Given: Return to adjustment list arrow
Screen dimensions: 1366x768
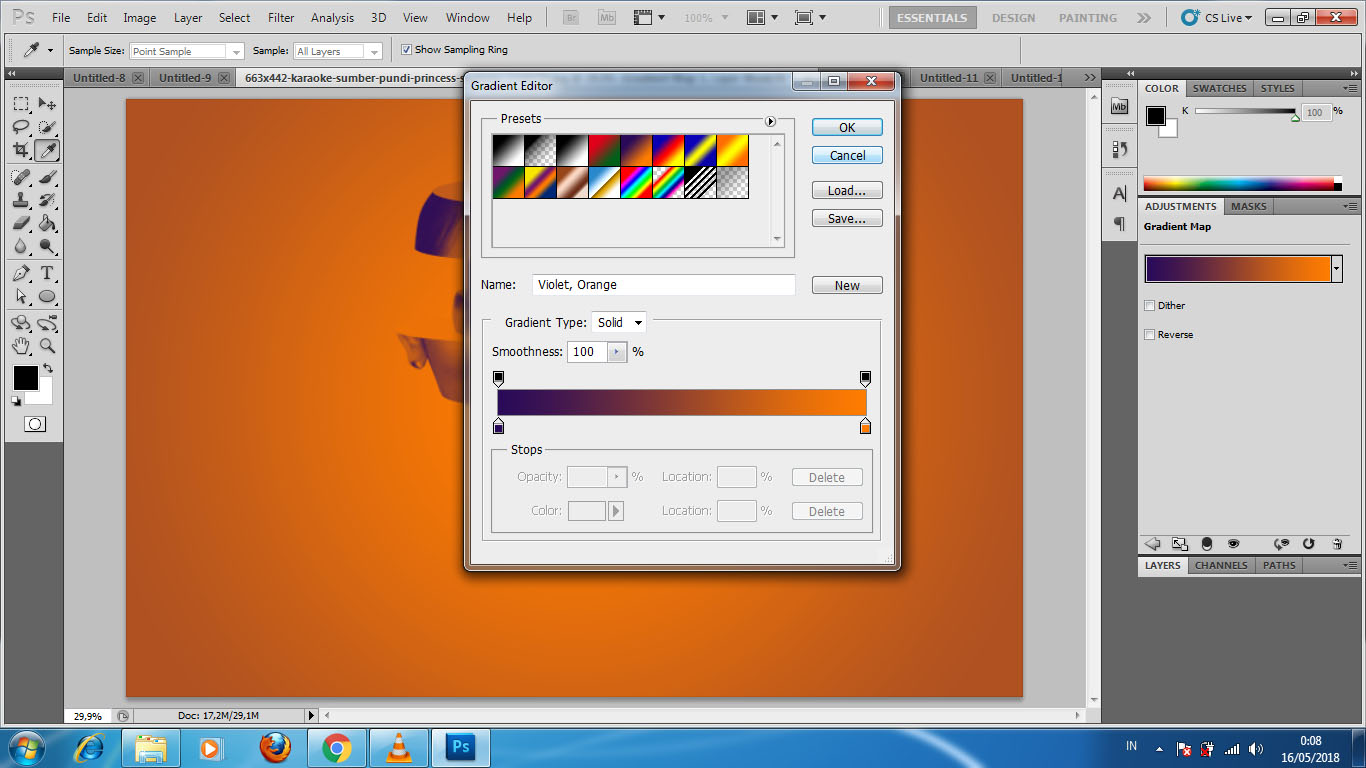Looking at the screenshot, I should click(x=1152, y=544).
